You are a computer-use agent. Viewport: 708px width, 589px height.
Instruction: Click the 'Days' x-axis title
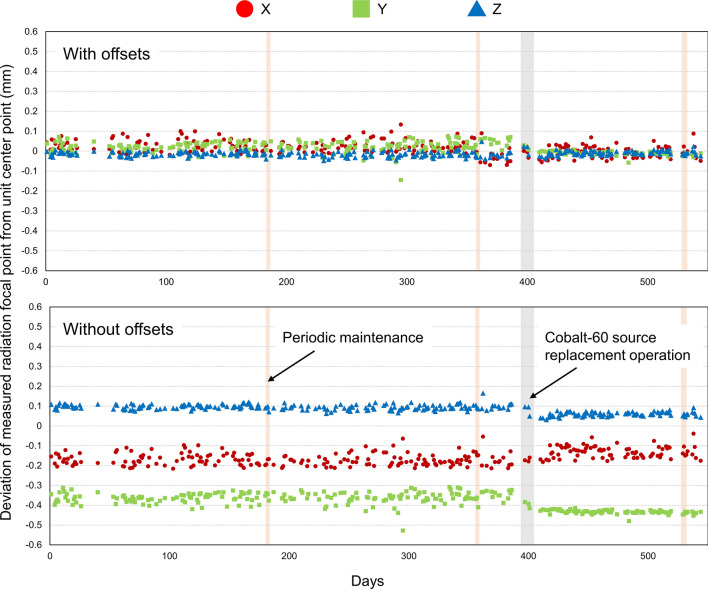368,581
